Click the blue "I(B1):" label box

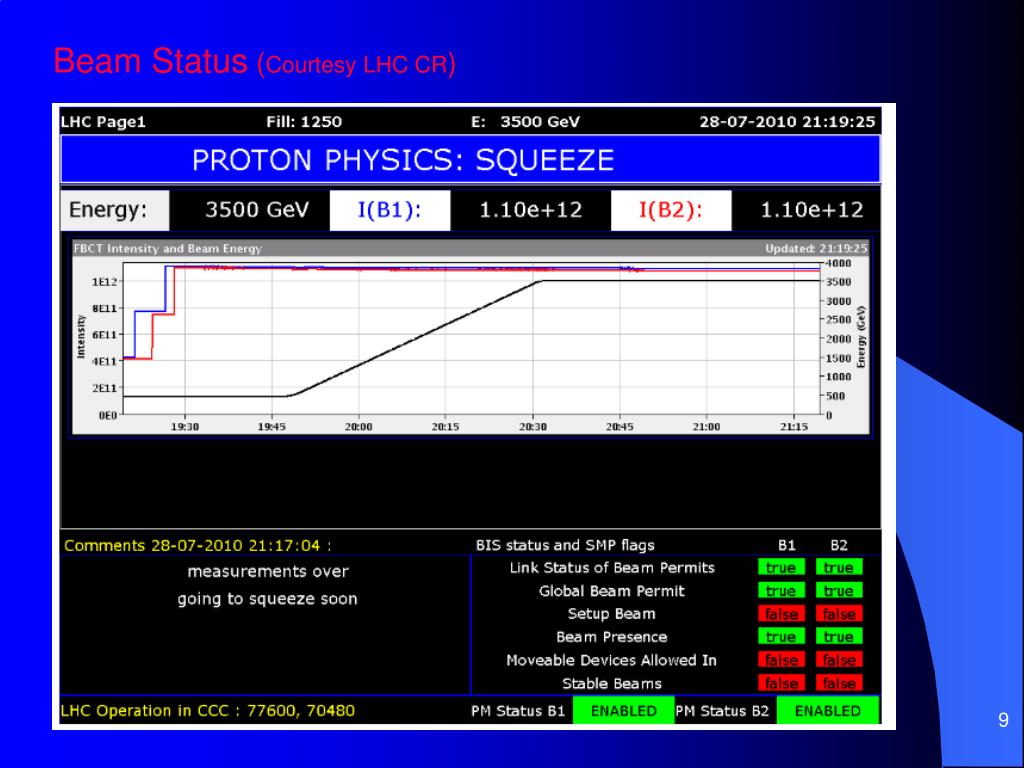390,210
